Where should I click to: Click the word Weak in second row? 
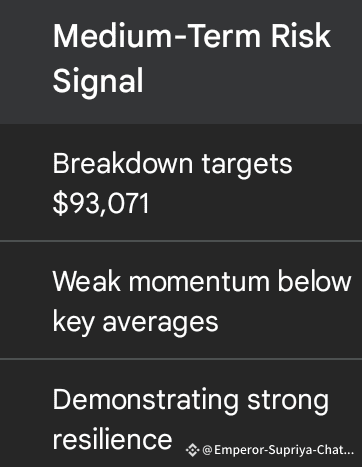tap(87, 281)
